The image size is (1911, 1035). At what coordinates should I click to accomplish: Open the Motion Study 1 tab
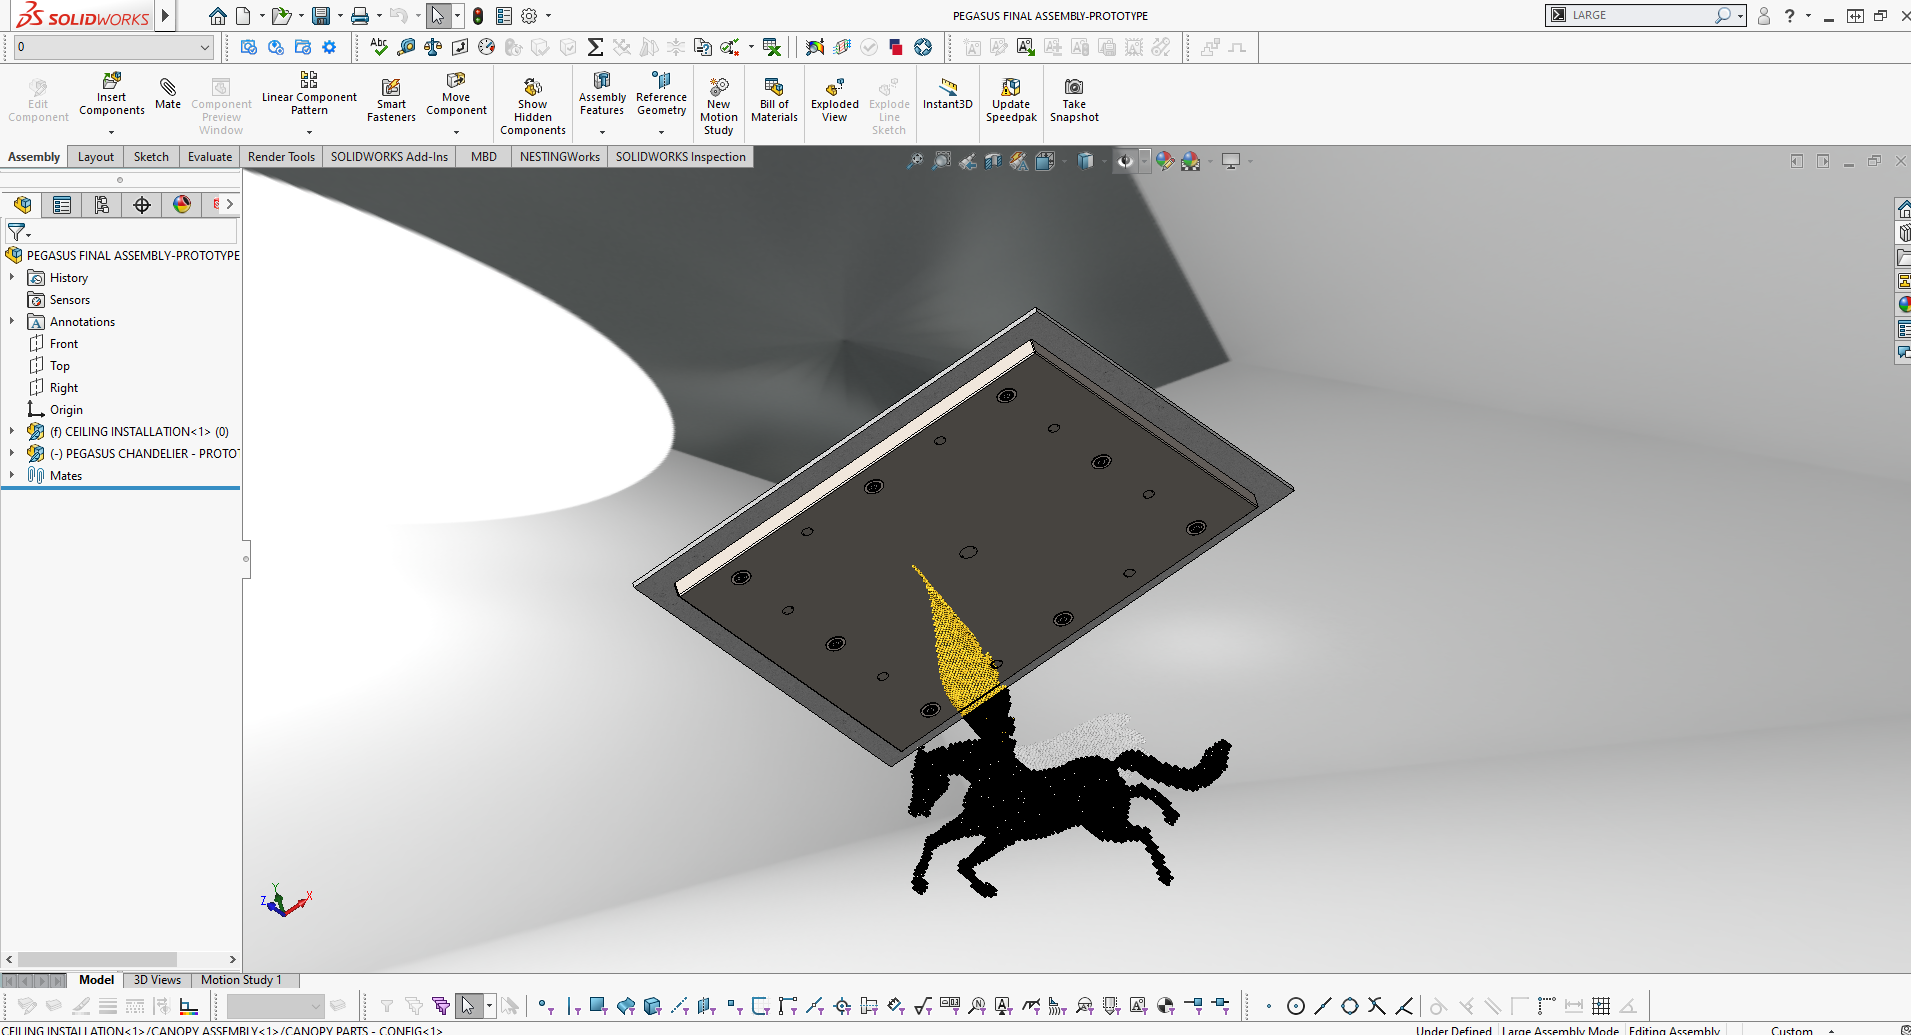click(241, 980)
